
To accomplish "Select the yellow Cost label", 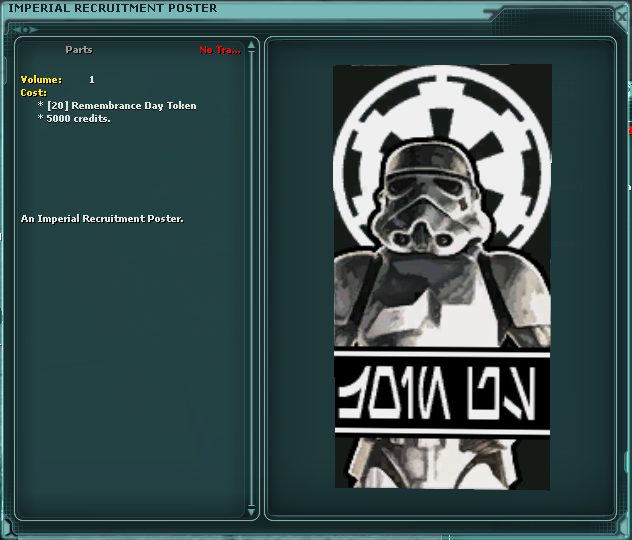I will coord(33,92).
